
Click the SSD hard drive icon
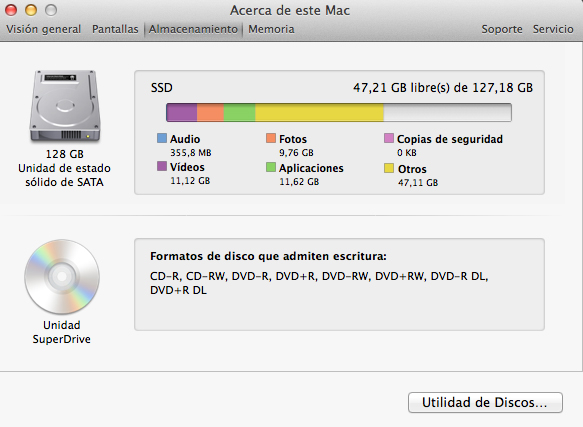pyautogui.click(x=65, y=106)
